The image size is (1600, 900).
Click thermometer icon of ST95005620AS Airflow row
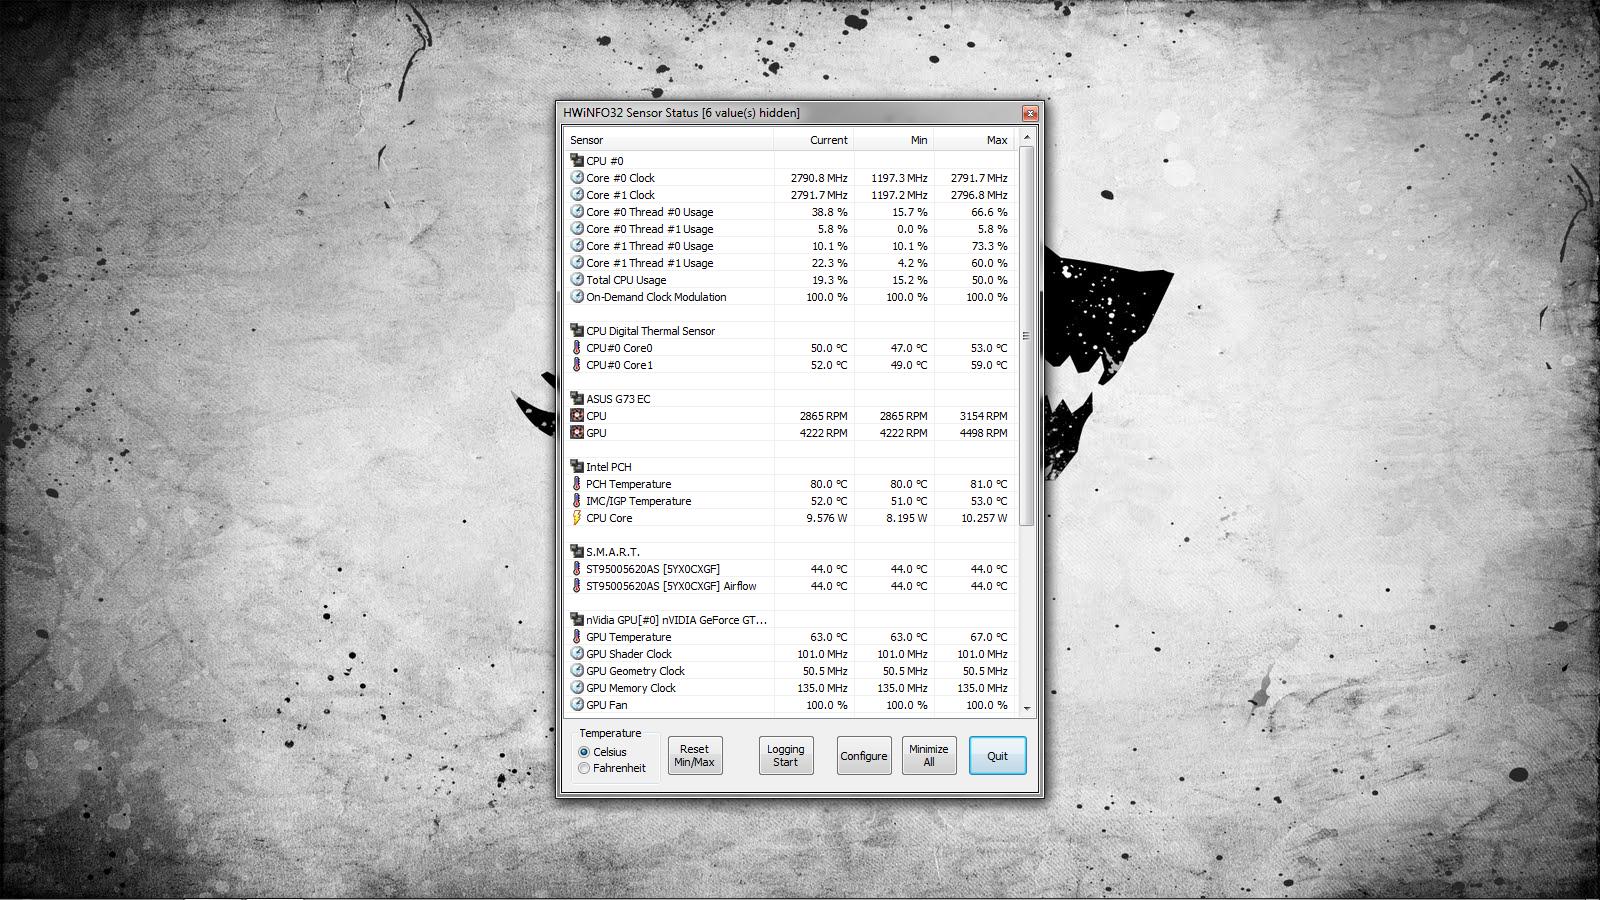pyautogui.click(x=577, y=586)
